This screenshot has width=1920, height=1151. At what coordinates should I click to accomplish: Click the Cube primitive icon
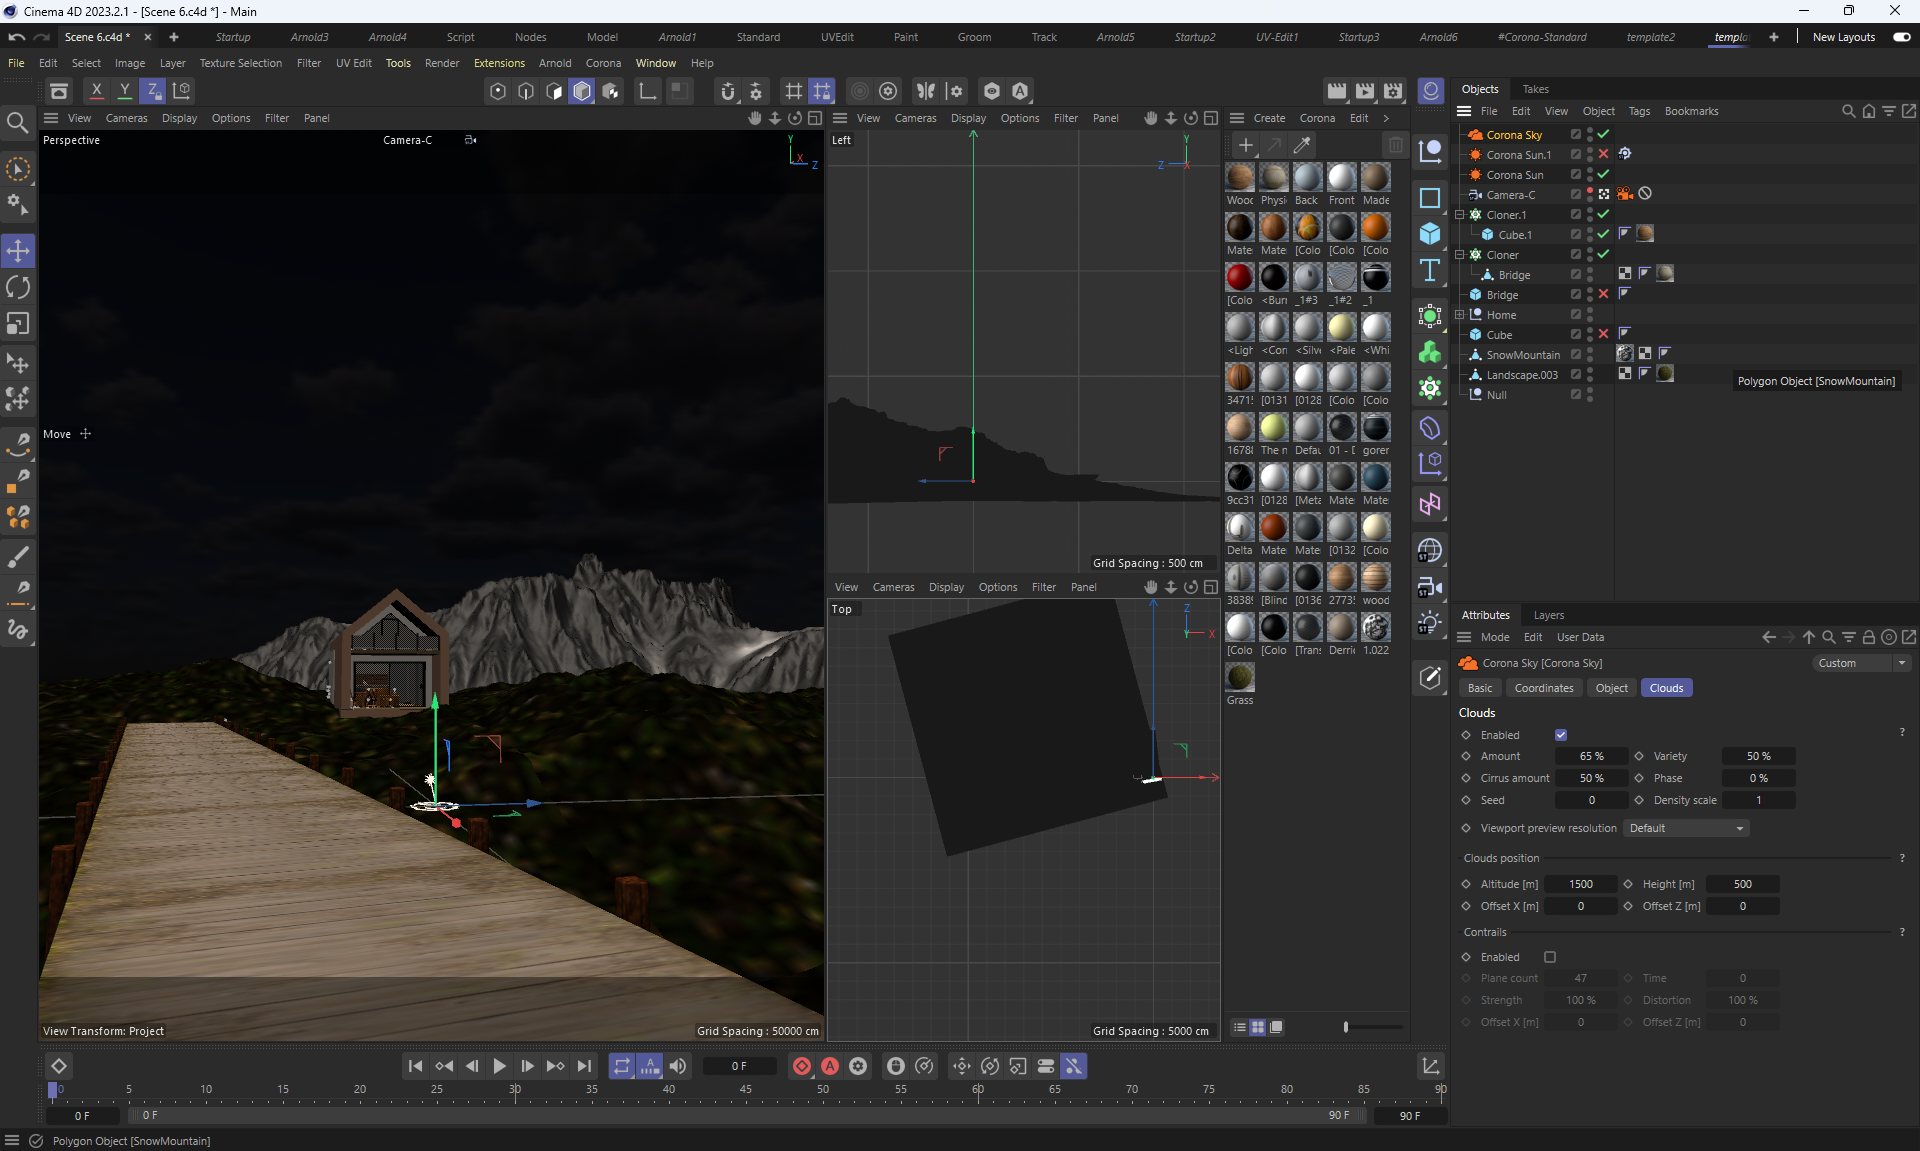[x=1430, y=233]
